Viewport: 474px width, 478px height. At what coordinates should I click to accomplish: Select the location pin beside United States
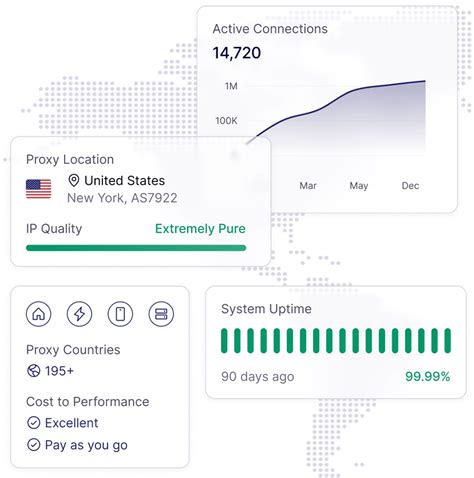tap(74, 181)
